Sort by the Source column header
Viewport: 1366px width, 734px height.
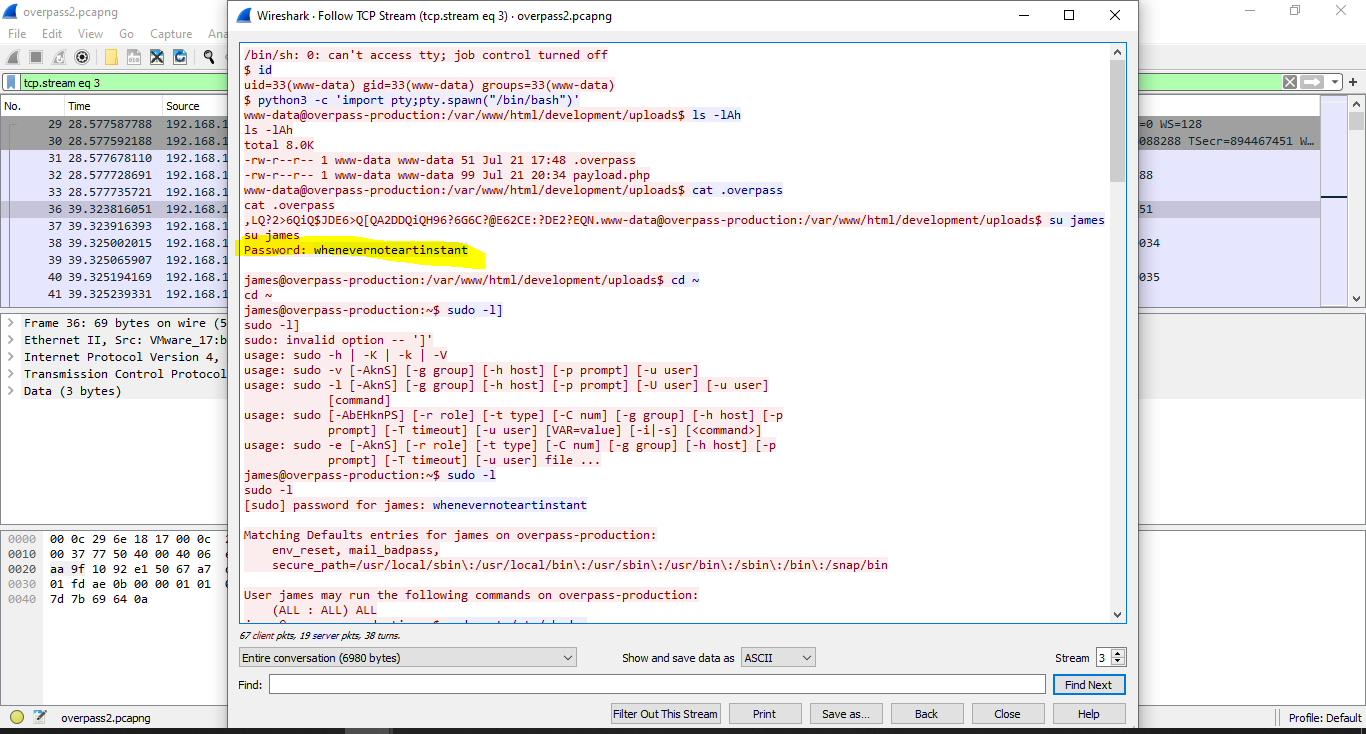(195, 106)
